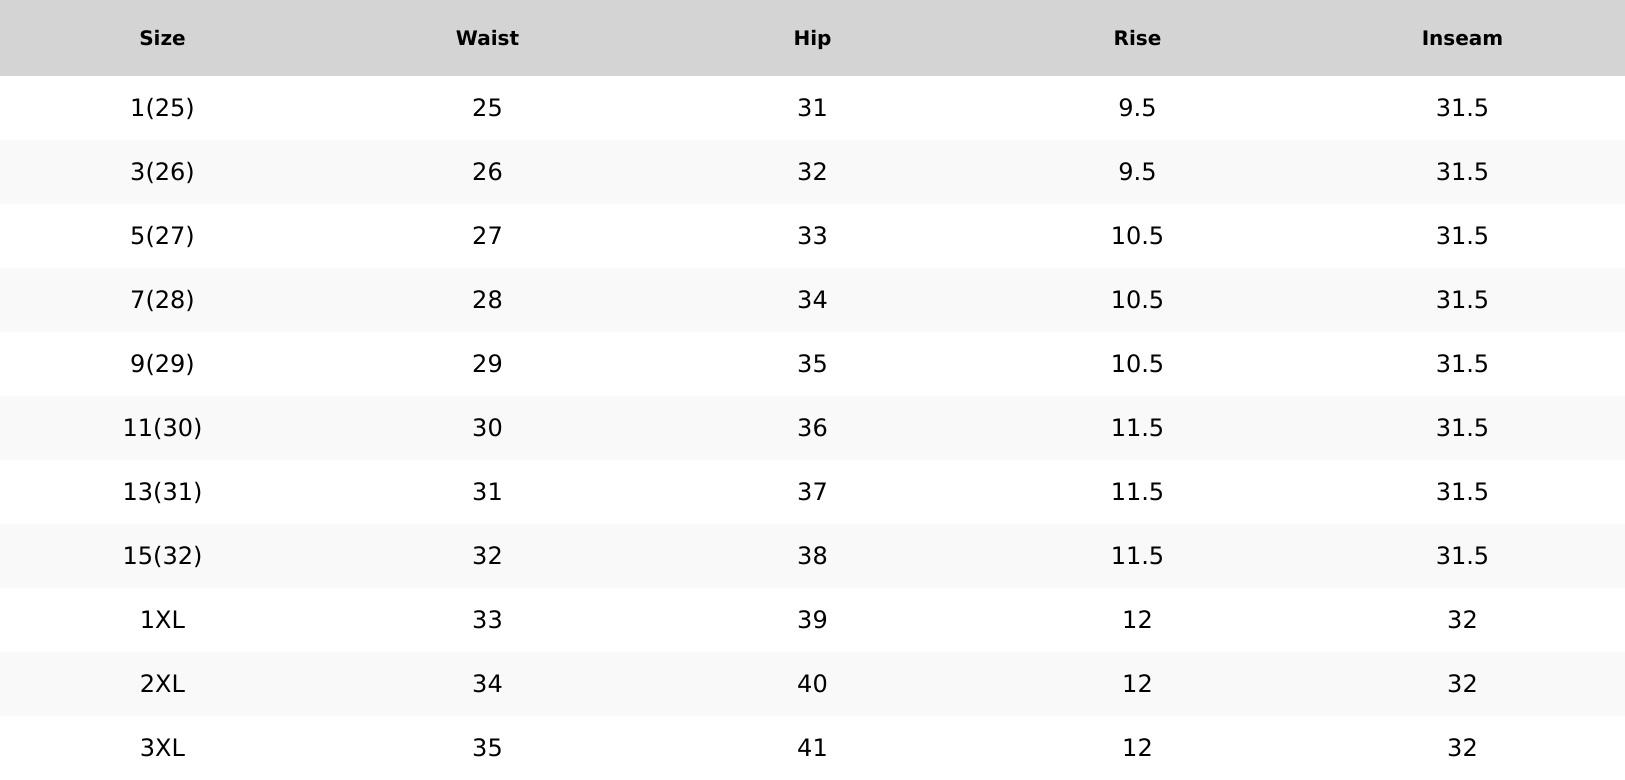Click the 9(29) size row label

click(162, 364)
